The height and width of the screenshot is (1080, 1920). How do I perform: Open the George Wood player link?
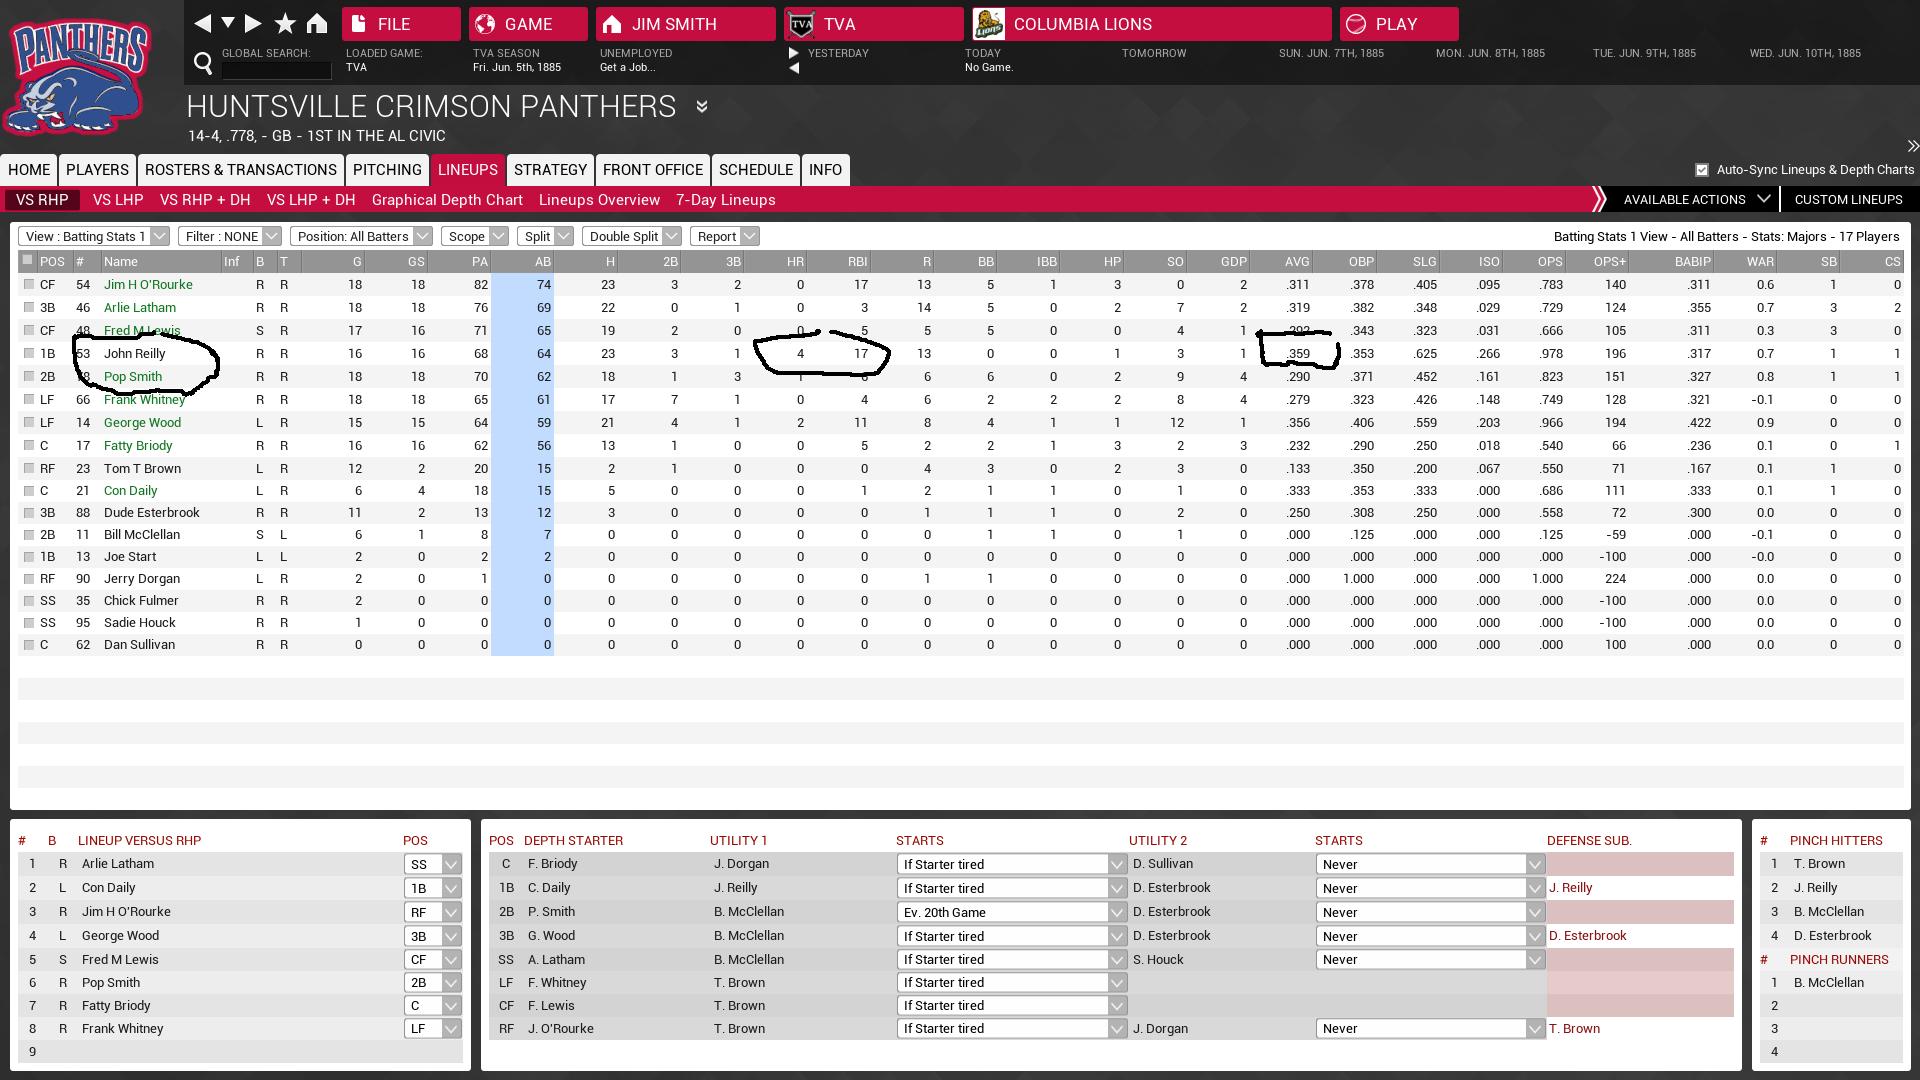click(142, 422)
